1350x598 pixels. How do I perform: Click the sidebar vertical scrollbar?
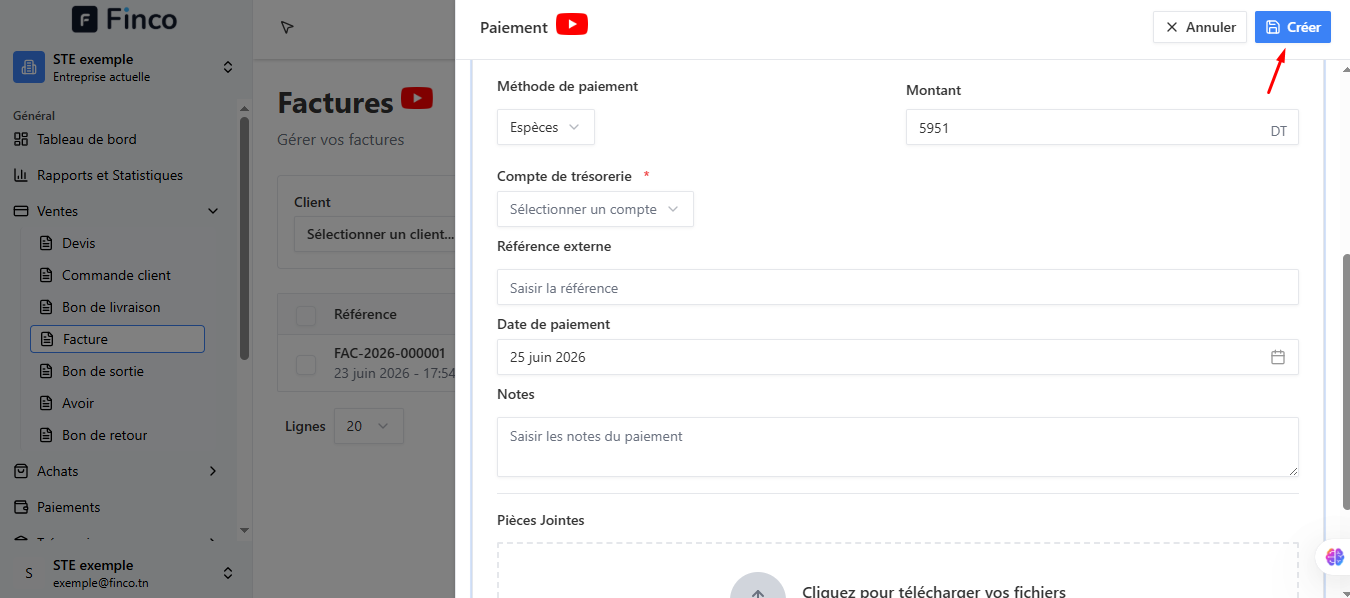(x=244, y=239)
